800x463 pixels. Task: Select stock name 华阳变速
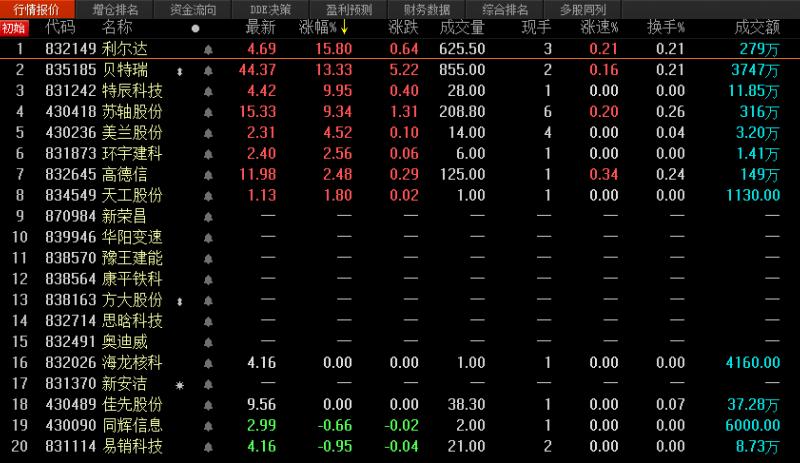[132, 237]
